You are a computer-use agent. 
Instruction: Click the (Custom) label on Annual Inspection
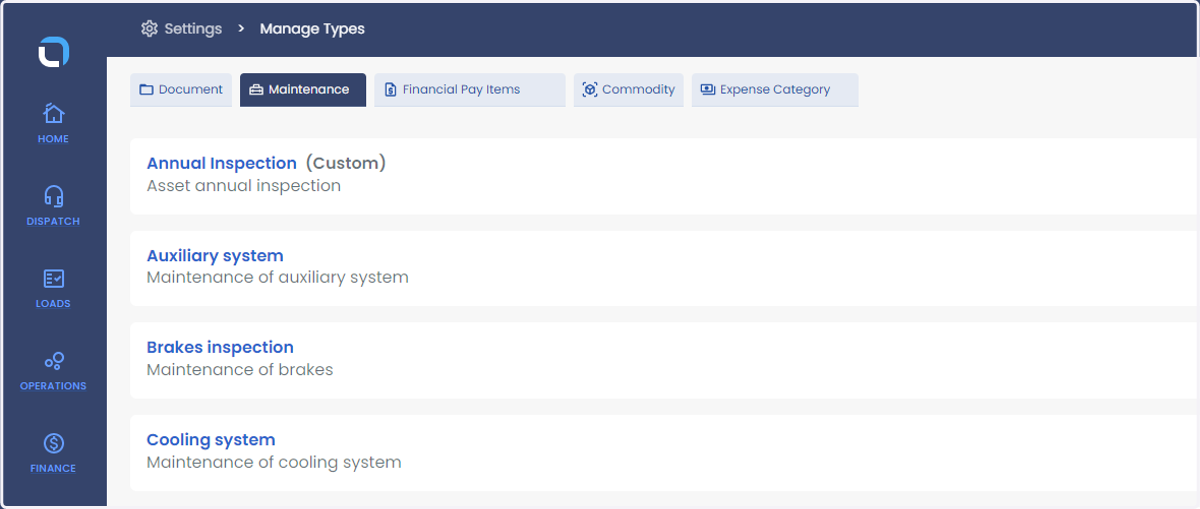coord(346,163)
